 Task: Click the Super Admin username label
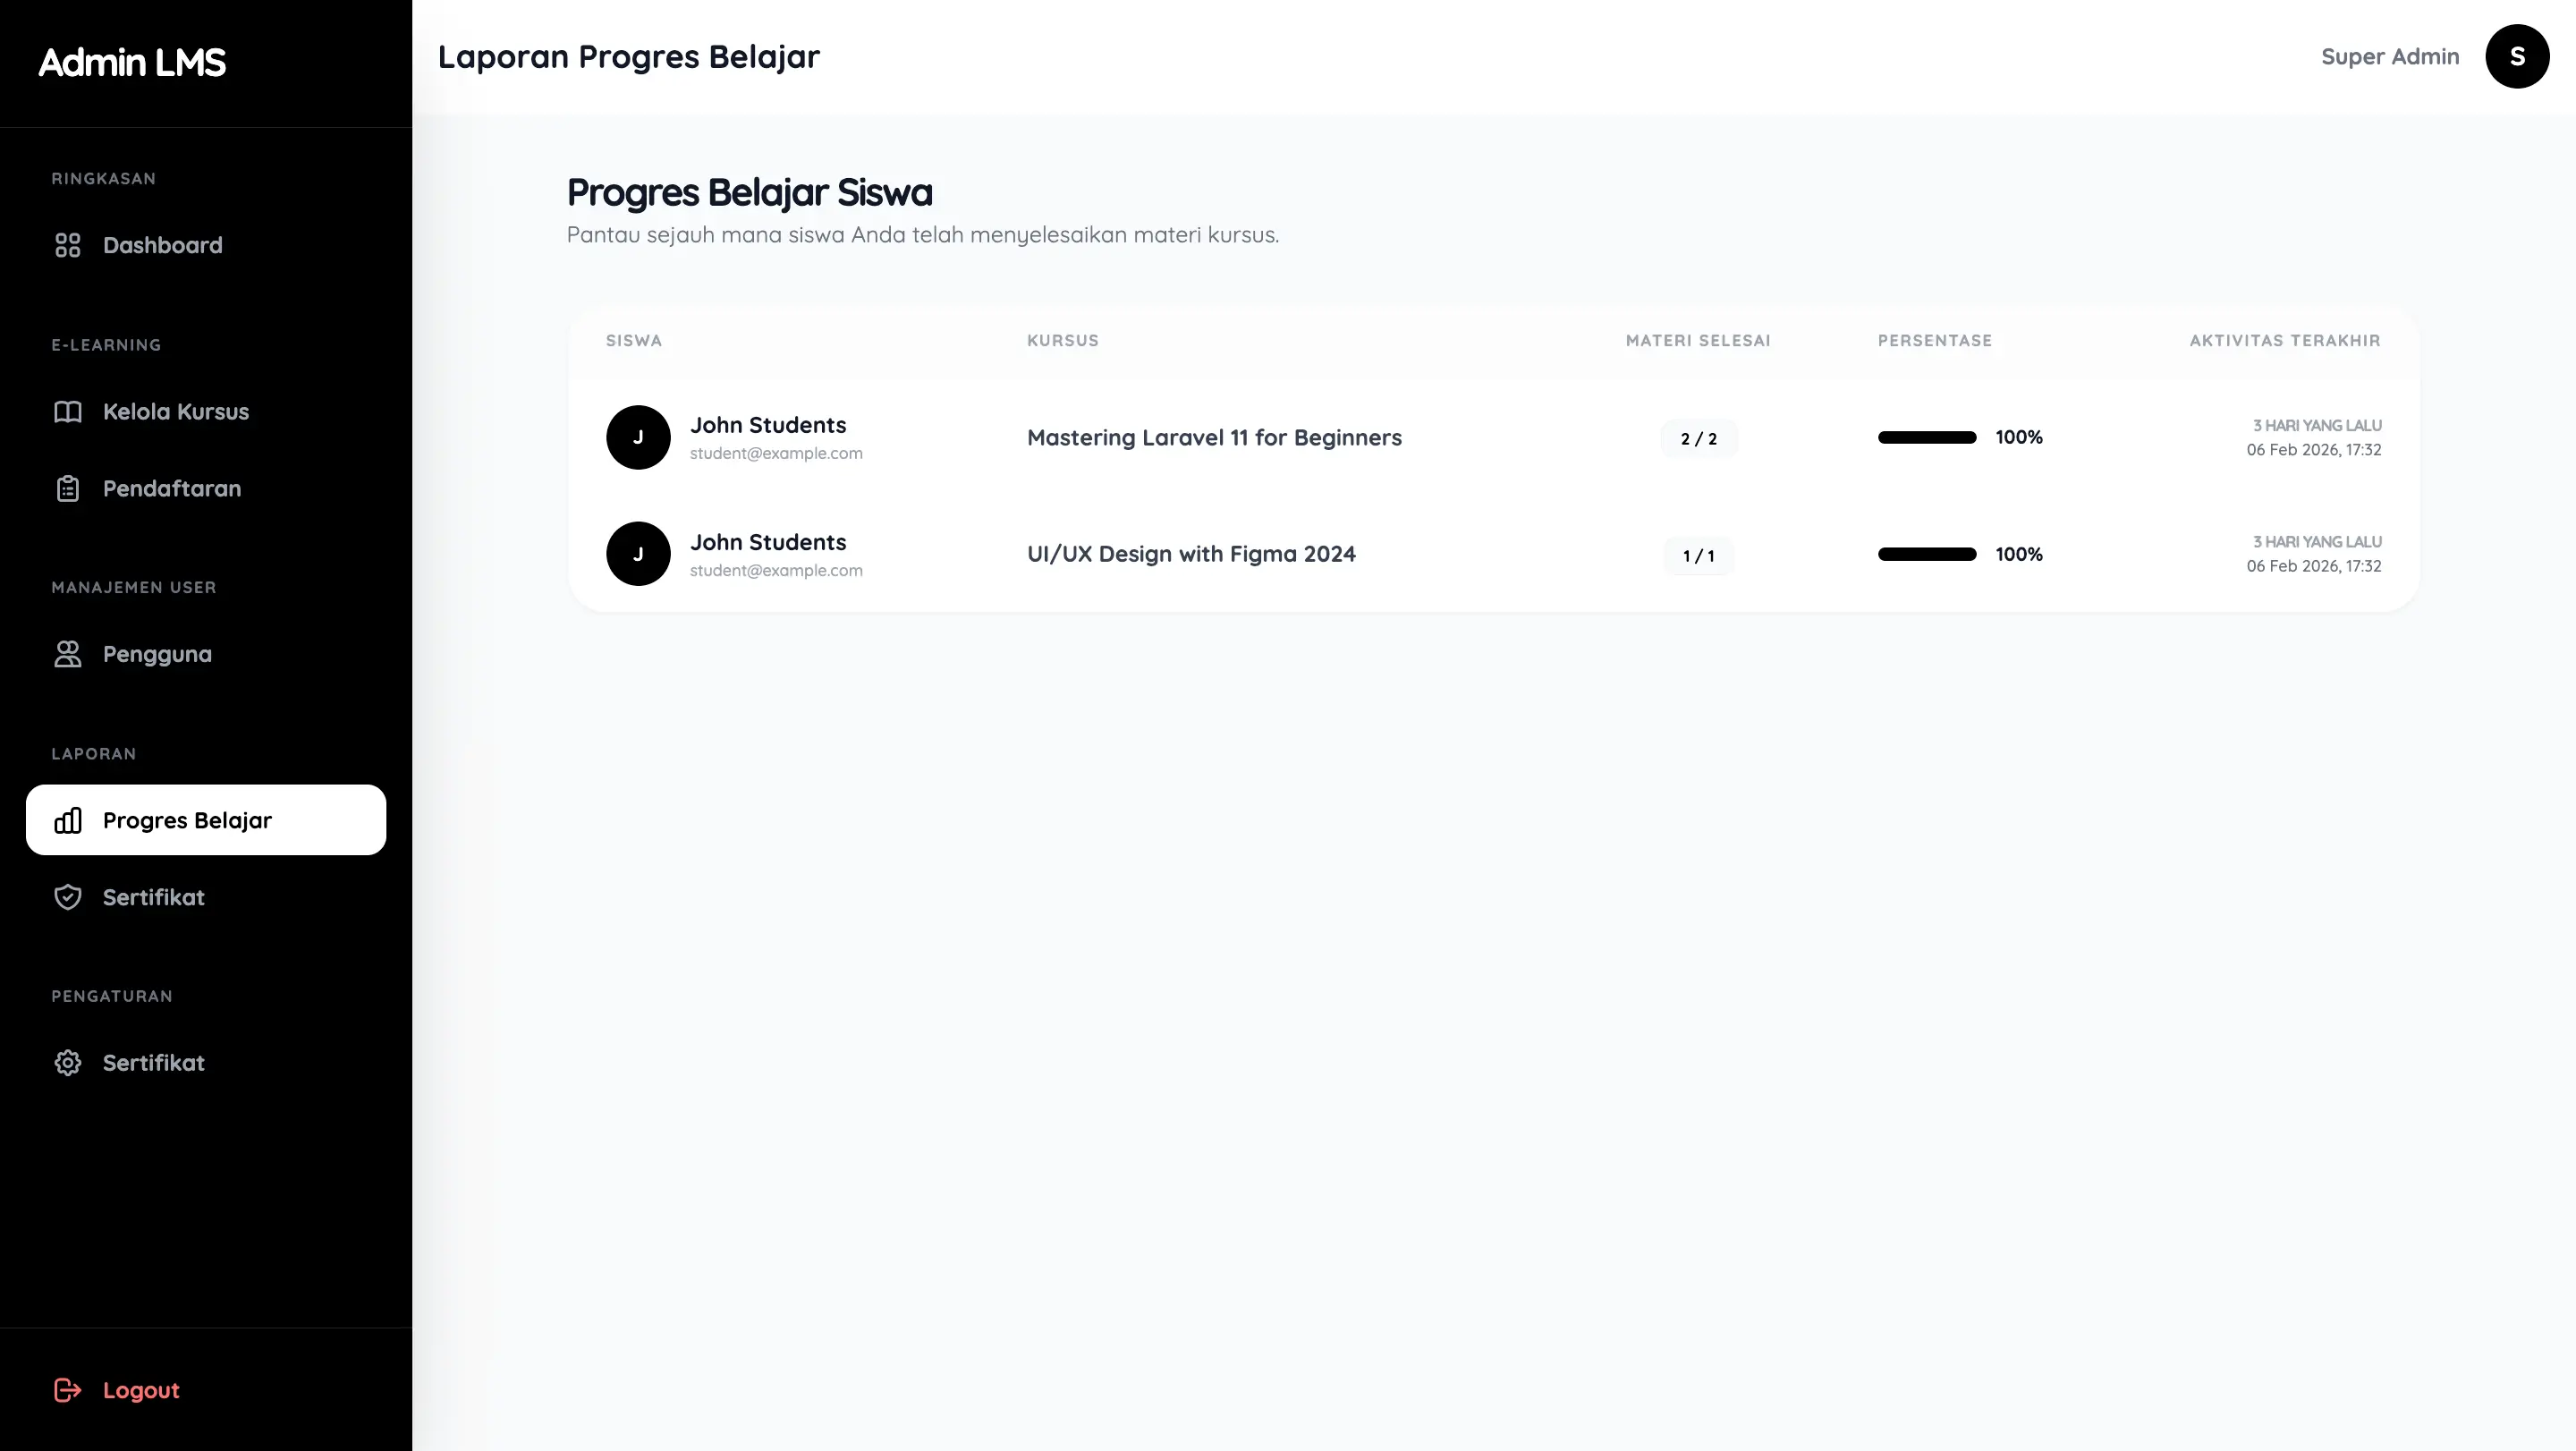coord(2389,57)
